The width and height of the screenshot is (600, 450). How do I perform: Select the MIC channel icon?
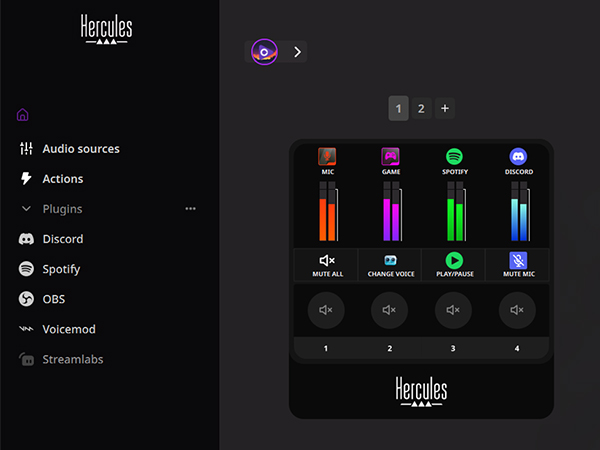tap(327, 157)
